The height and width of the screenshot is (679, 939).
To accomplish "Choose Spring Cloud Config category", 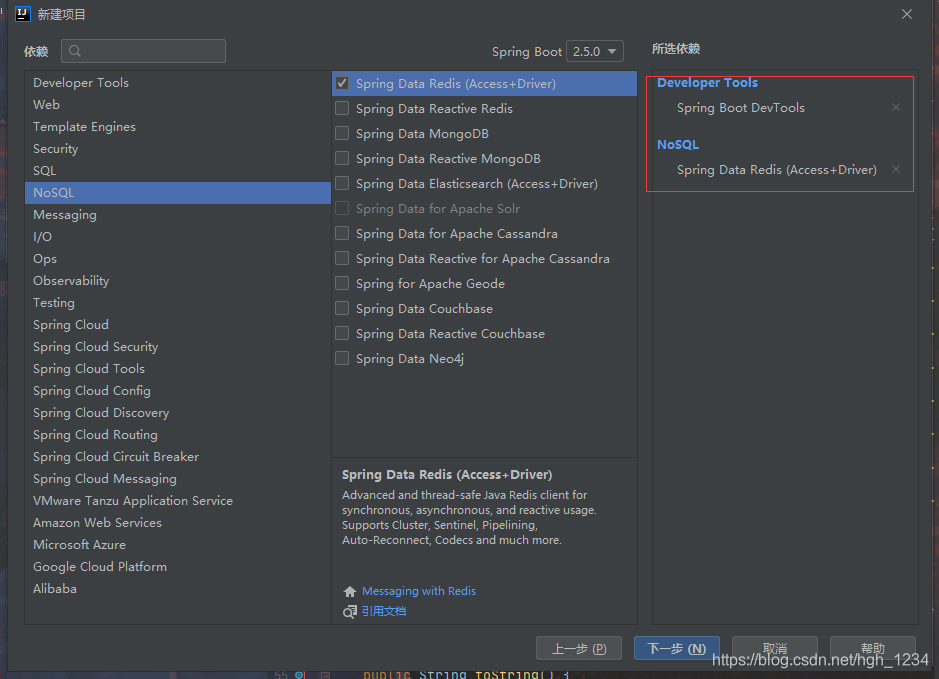I will pos(178,391).
